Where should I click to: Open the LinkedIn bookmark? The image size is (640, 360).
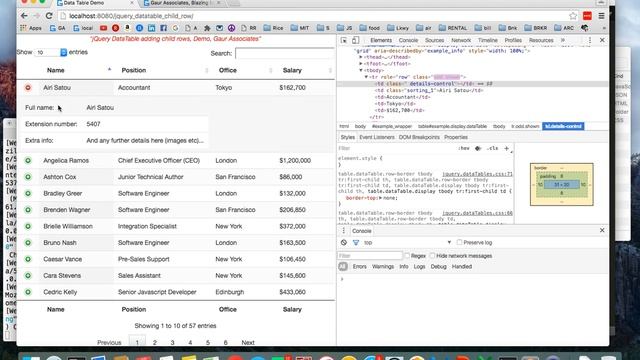[x=151, y=28]
